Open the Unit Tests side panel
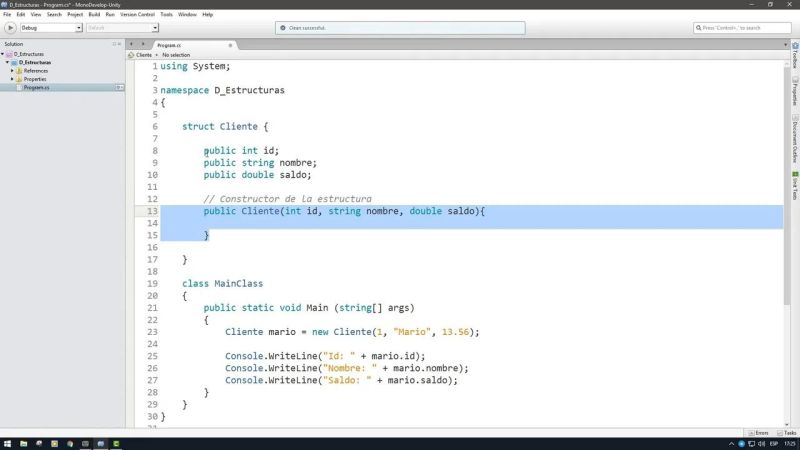This screenshot has width=800, height=450. (795, 186)
